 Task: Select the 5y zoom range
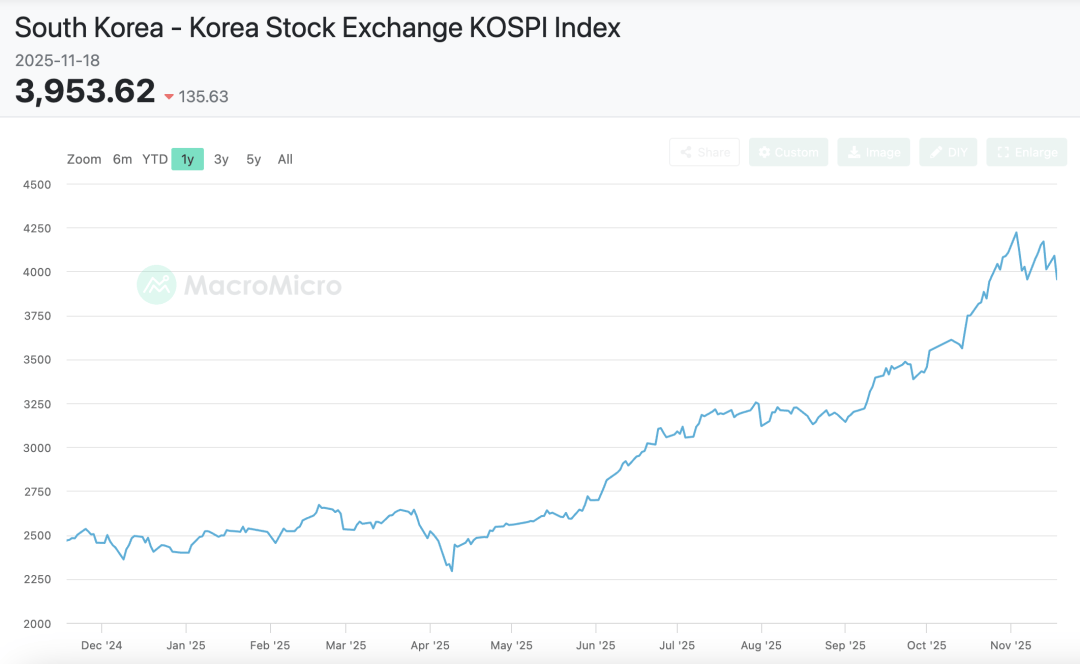253,159
